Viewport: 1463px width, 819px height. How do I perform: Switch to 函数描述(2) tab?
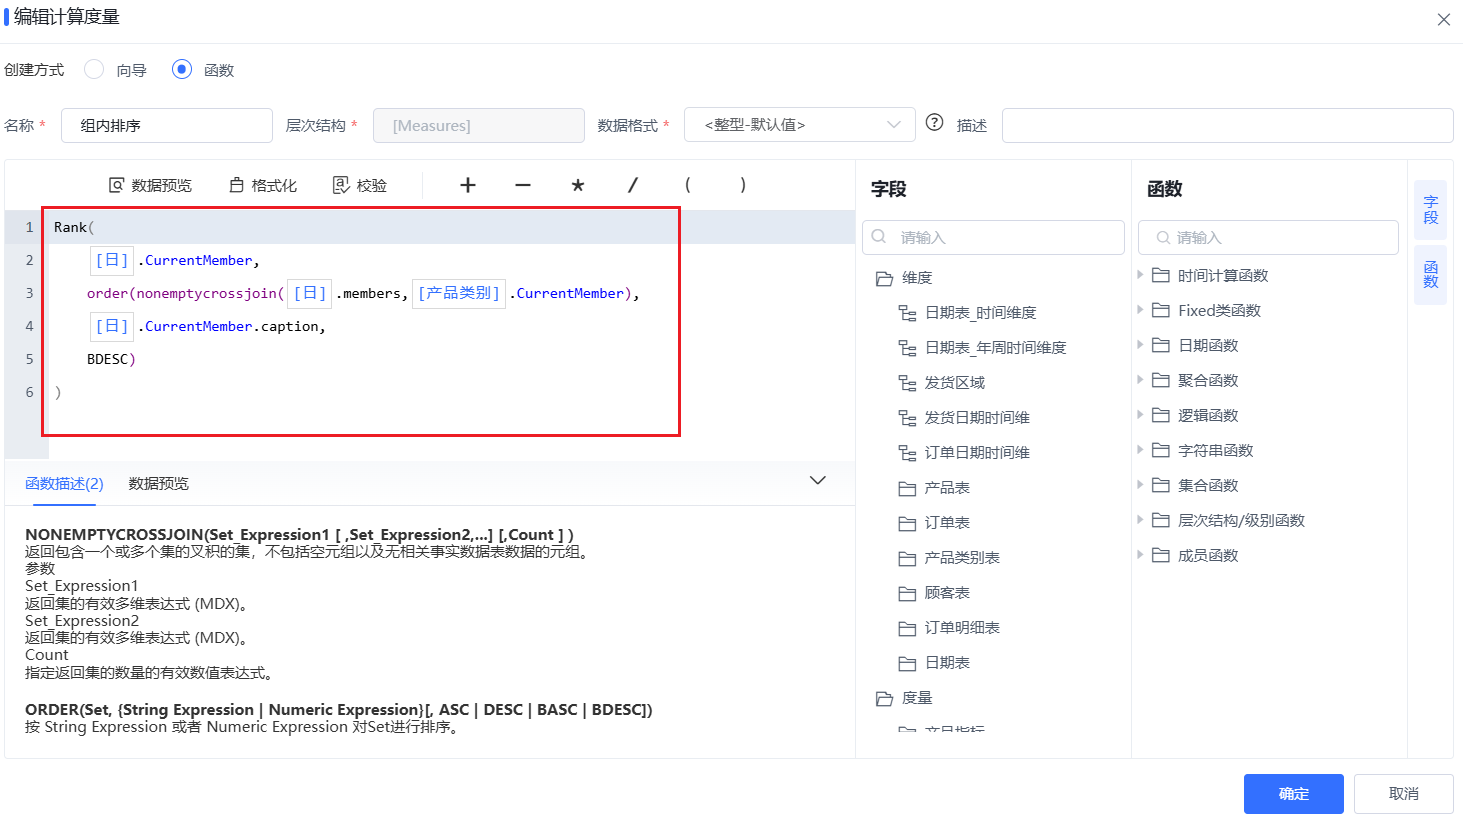[64, 483]
